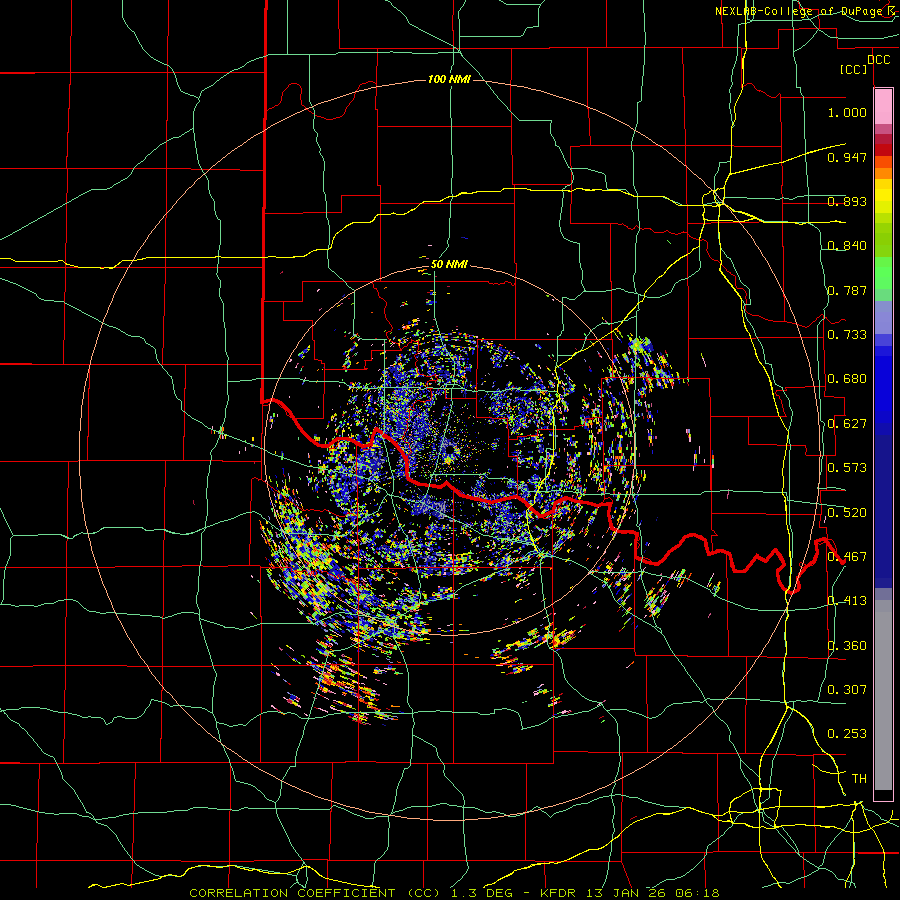This screenshot has height=900, width=900.
Task: Pick the pink segment of the color bar
Action: 883,107
